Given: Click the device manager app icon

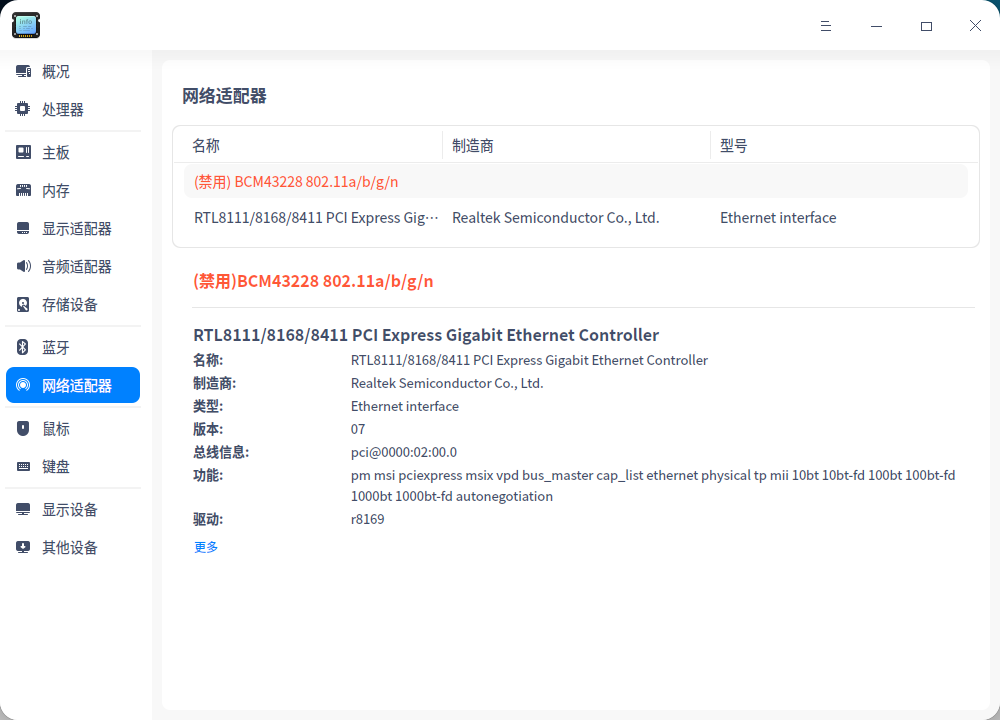Looking at the screenshot, I should click(25, 25).
